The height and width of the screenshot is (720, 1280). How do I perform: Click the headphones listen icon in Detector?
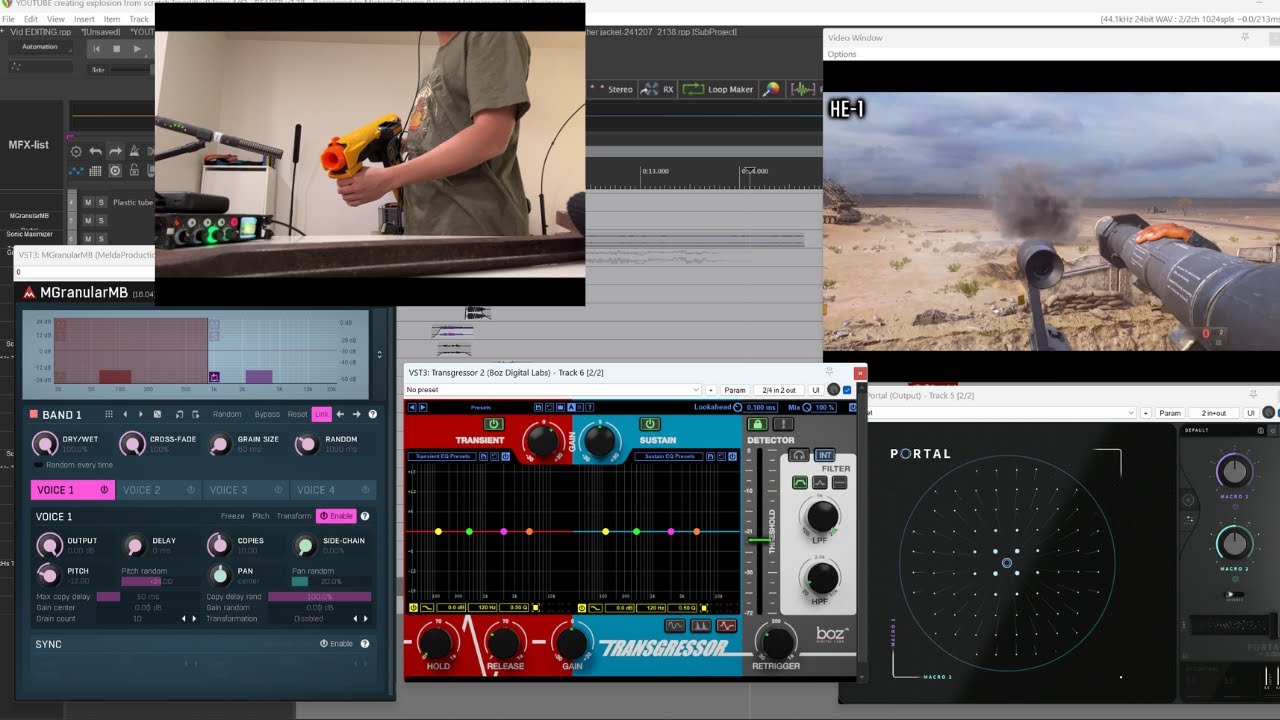click(x=798, y=455)
